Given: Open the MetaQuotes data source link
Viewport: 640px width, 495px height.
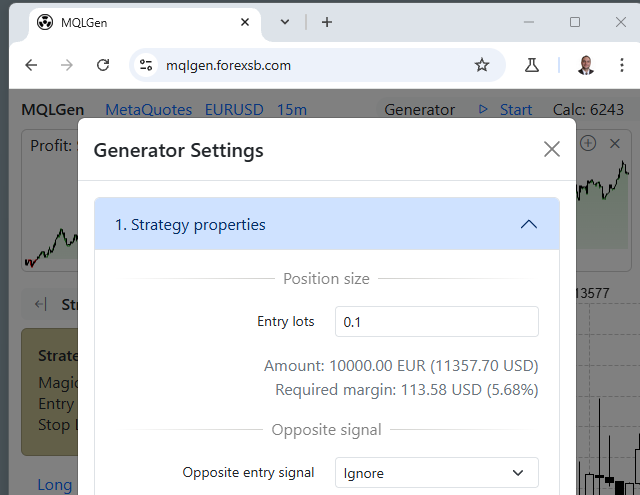Looking at the screenshot, I should click(149, 109).
